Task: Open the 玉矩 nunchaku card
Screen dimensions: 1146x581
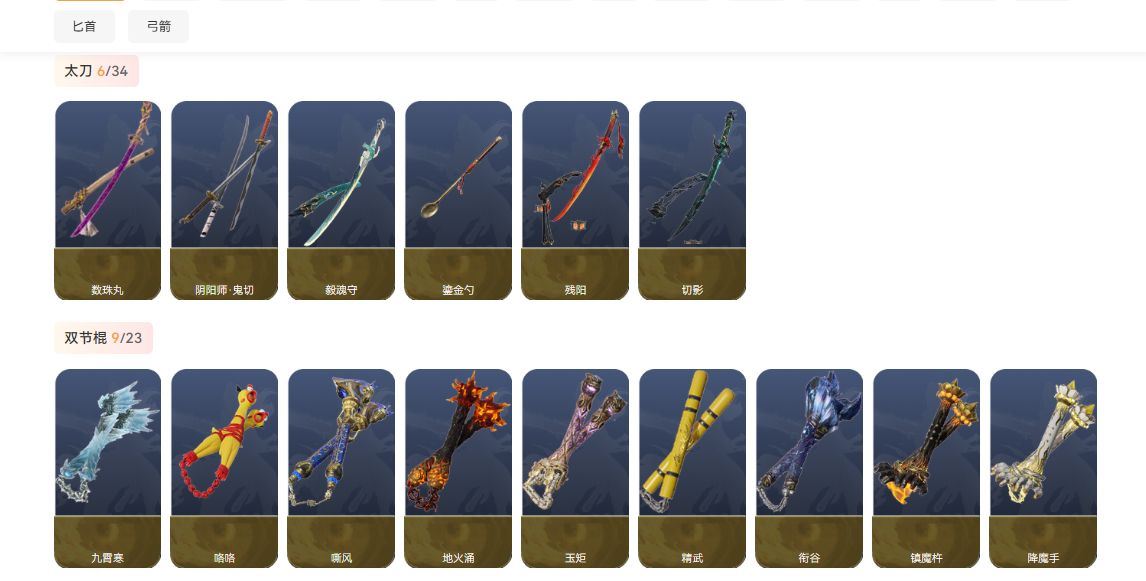Action: click(575, 468)
